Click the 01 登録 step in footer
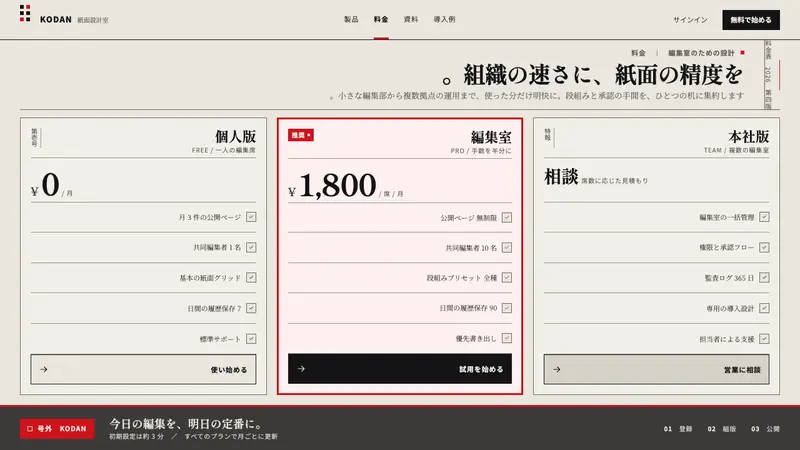800x450 pixels. (x=678, y=429)
